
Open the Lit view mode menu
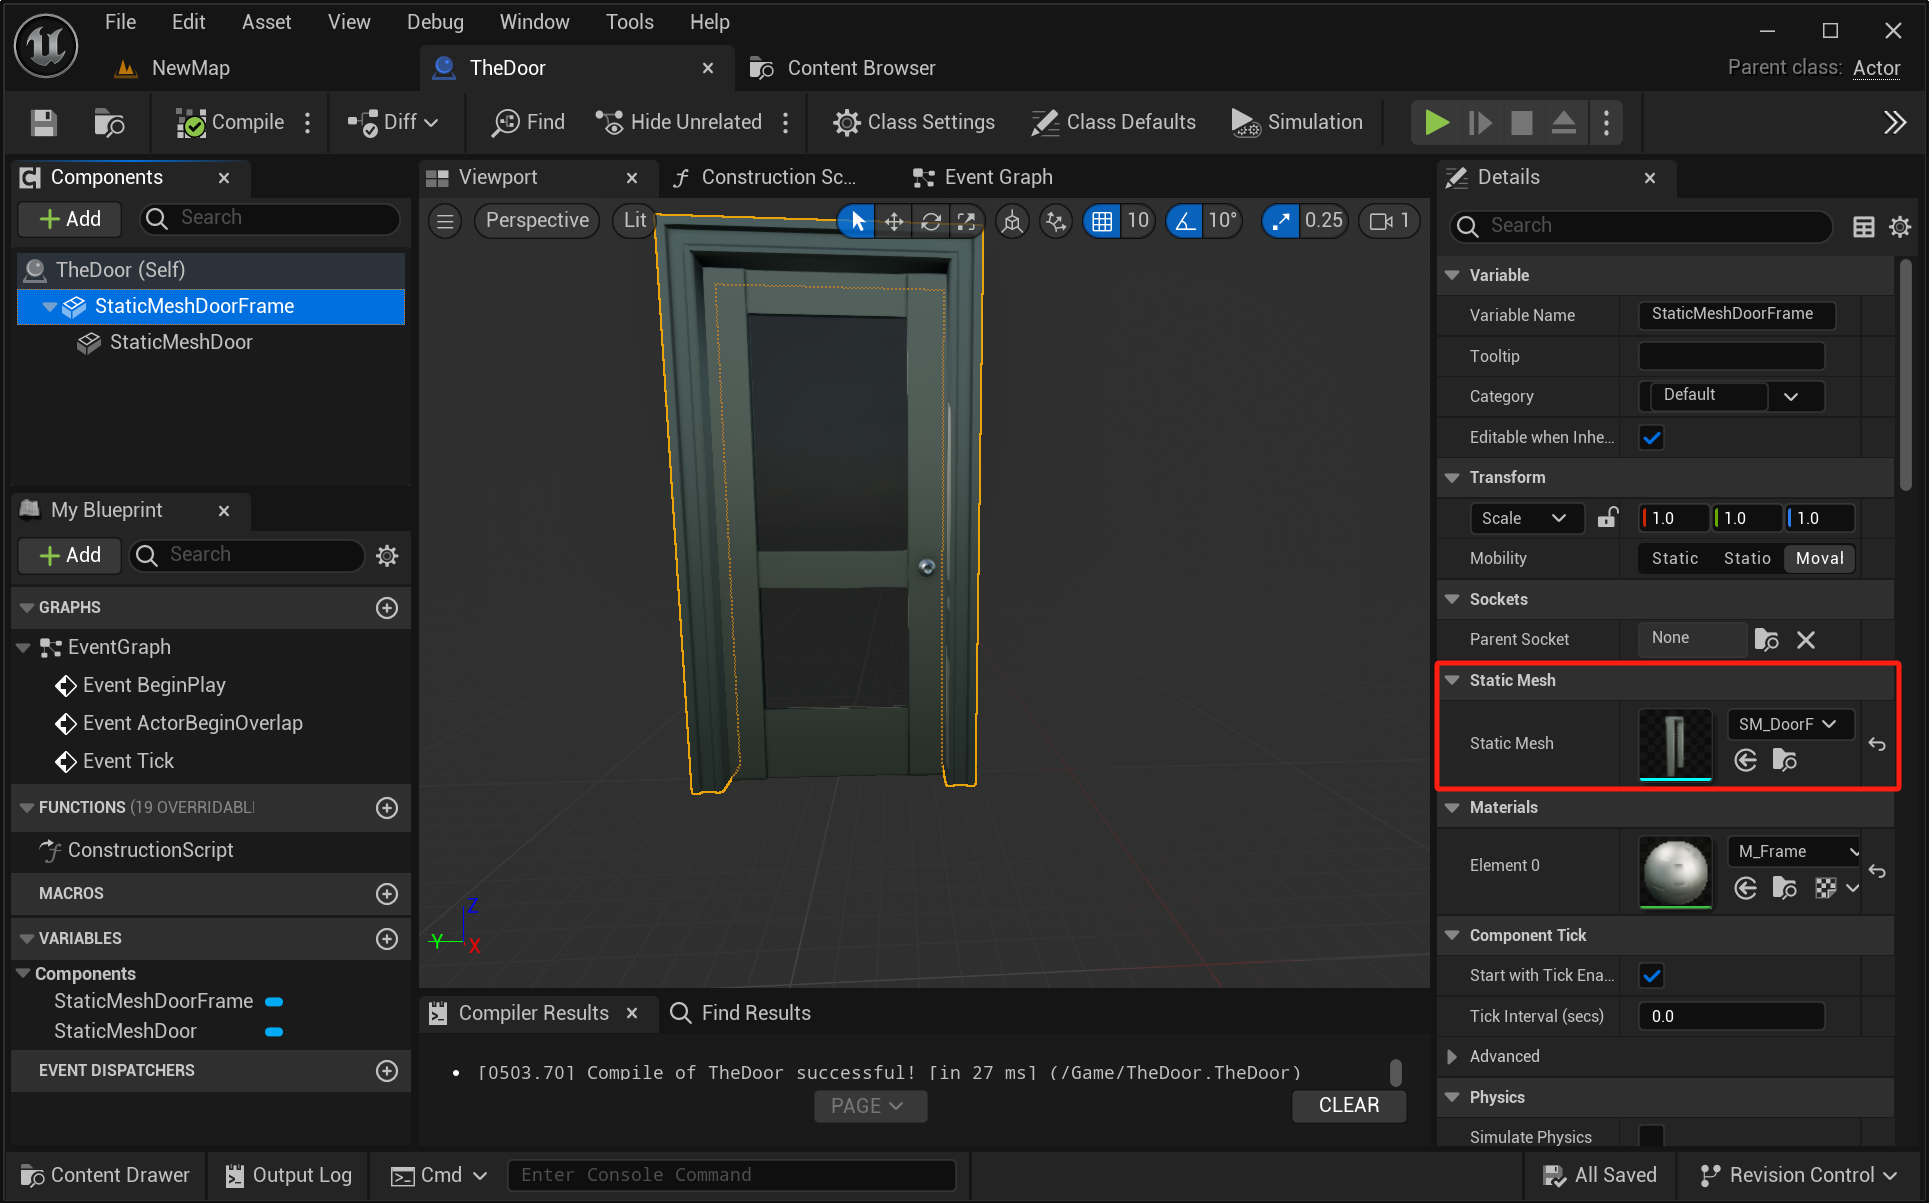(x=634, y=221)
